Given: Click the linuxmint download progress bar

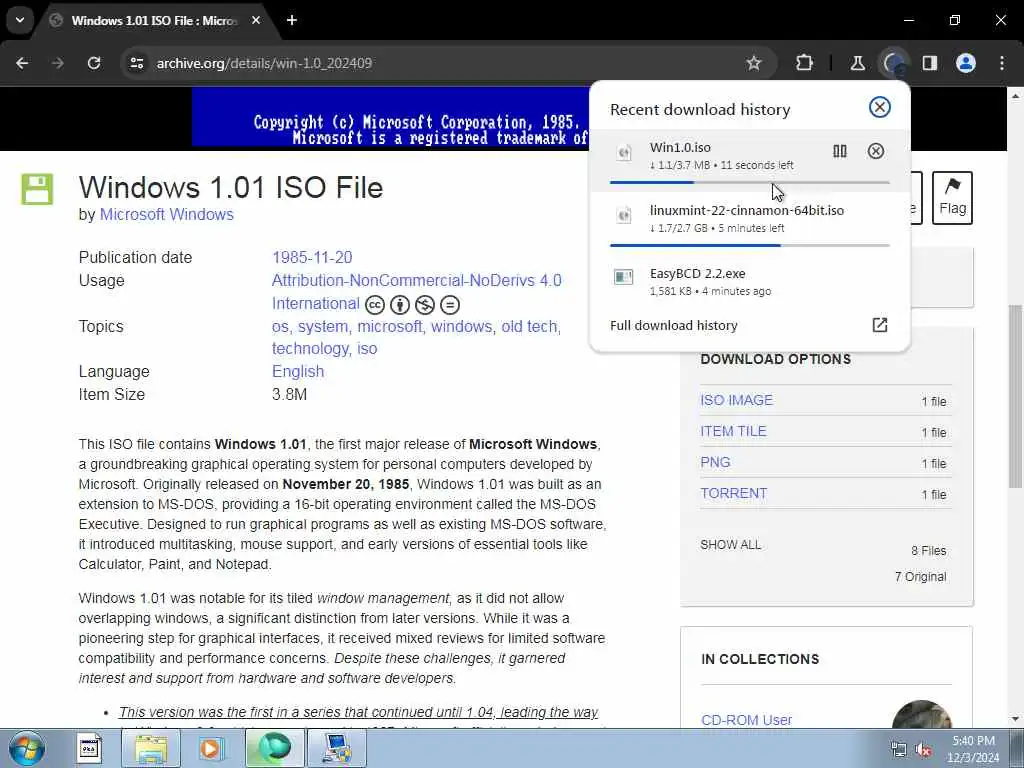Looking at the screenshot, I should click(749, 246).
